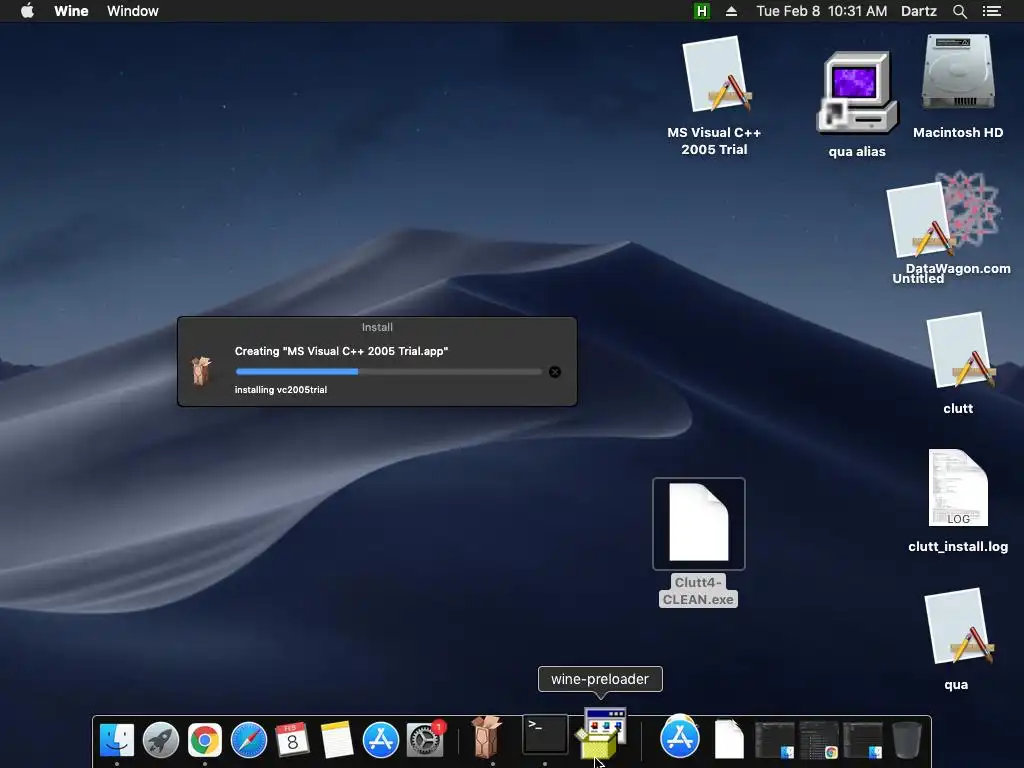Image resolution: width=1024 pixels, height=768 pixels.
Task: Open Notes from the Dock
Action: [x=336, y=740]
